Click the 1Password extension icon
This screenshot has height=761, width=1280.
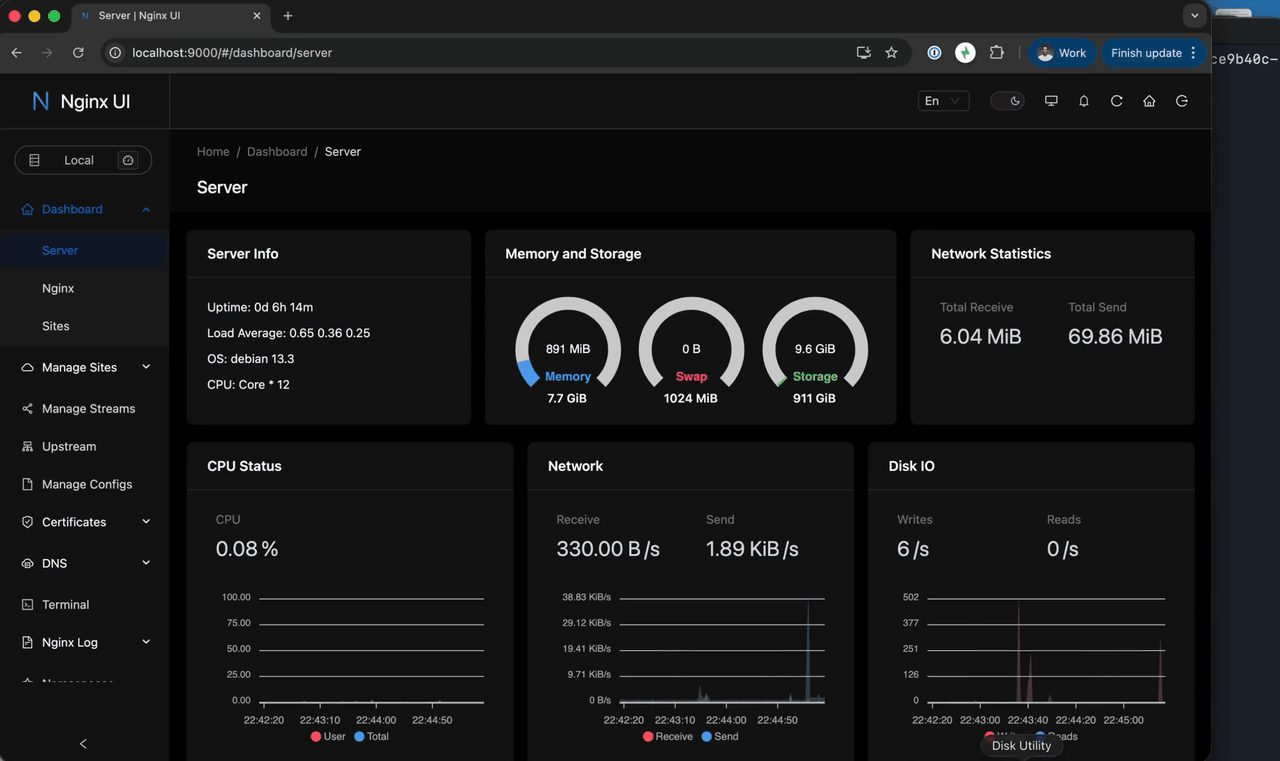pyautogui.click(x=934, y=53)
